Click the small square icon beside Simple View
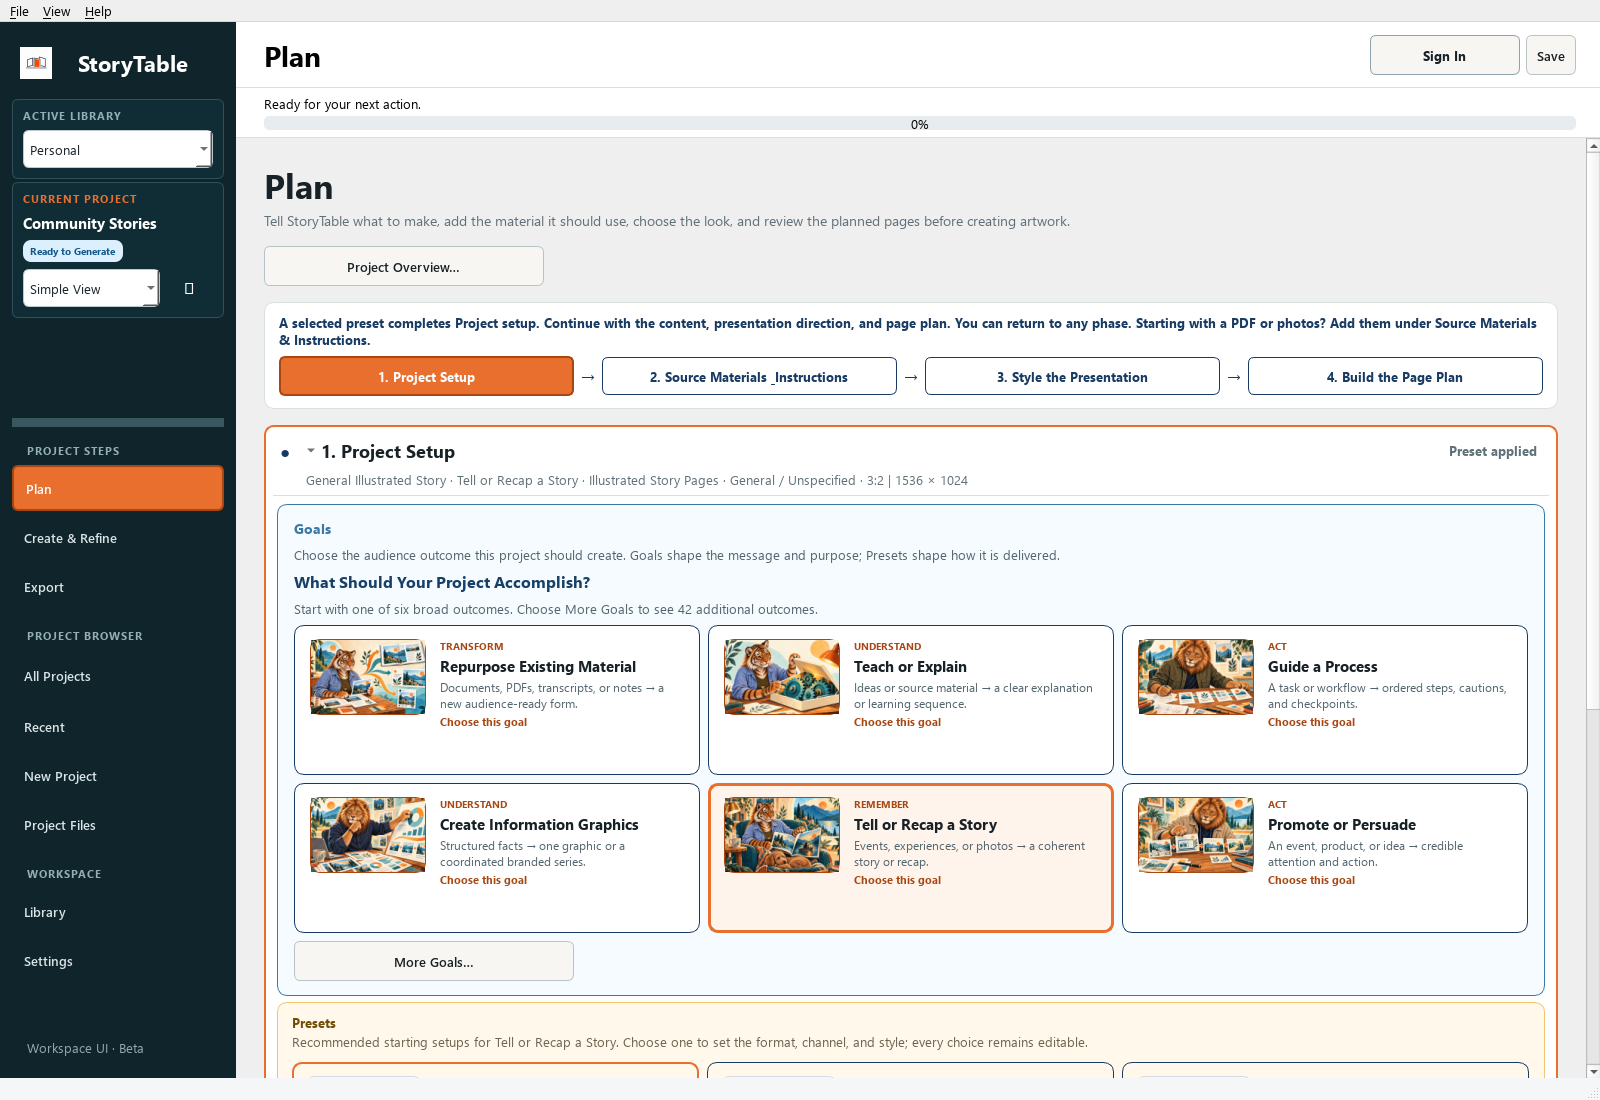This screenshot has width=1600, height=1100. pos(189,289)
